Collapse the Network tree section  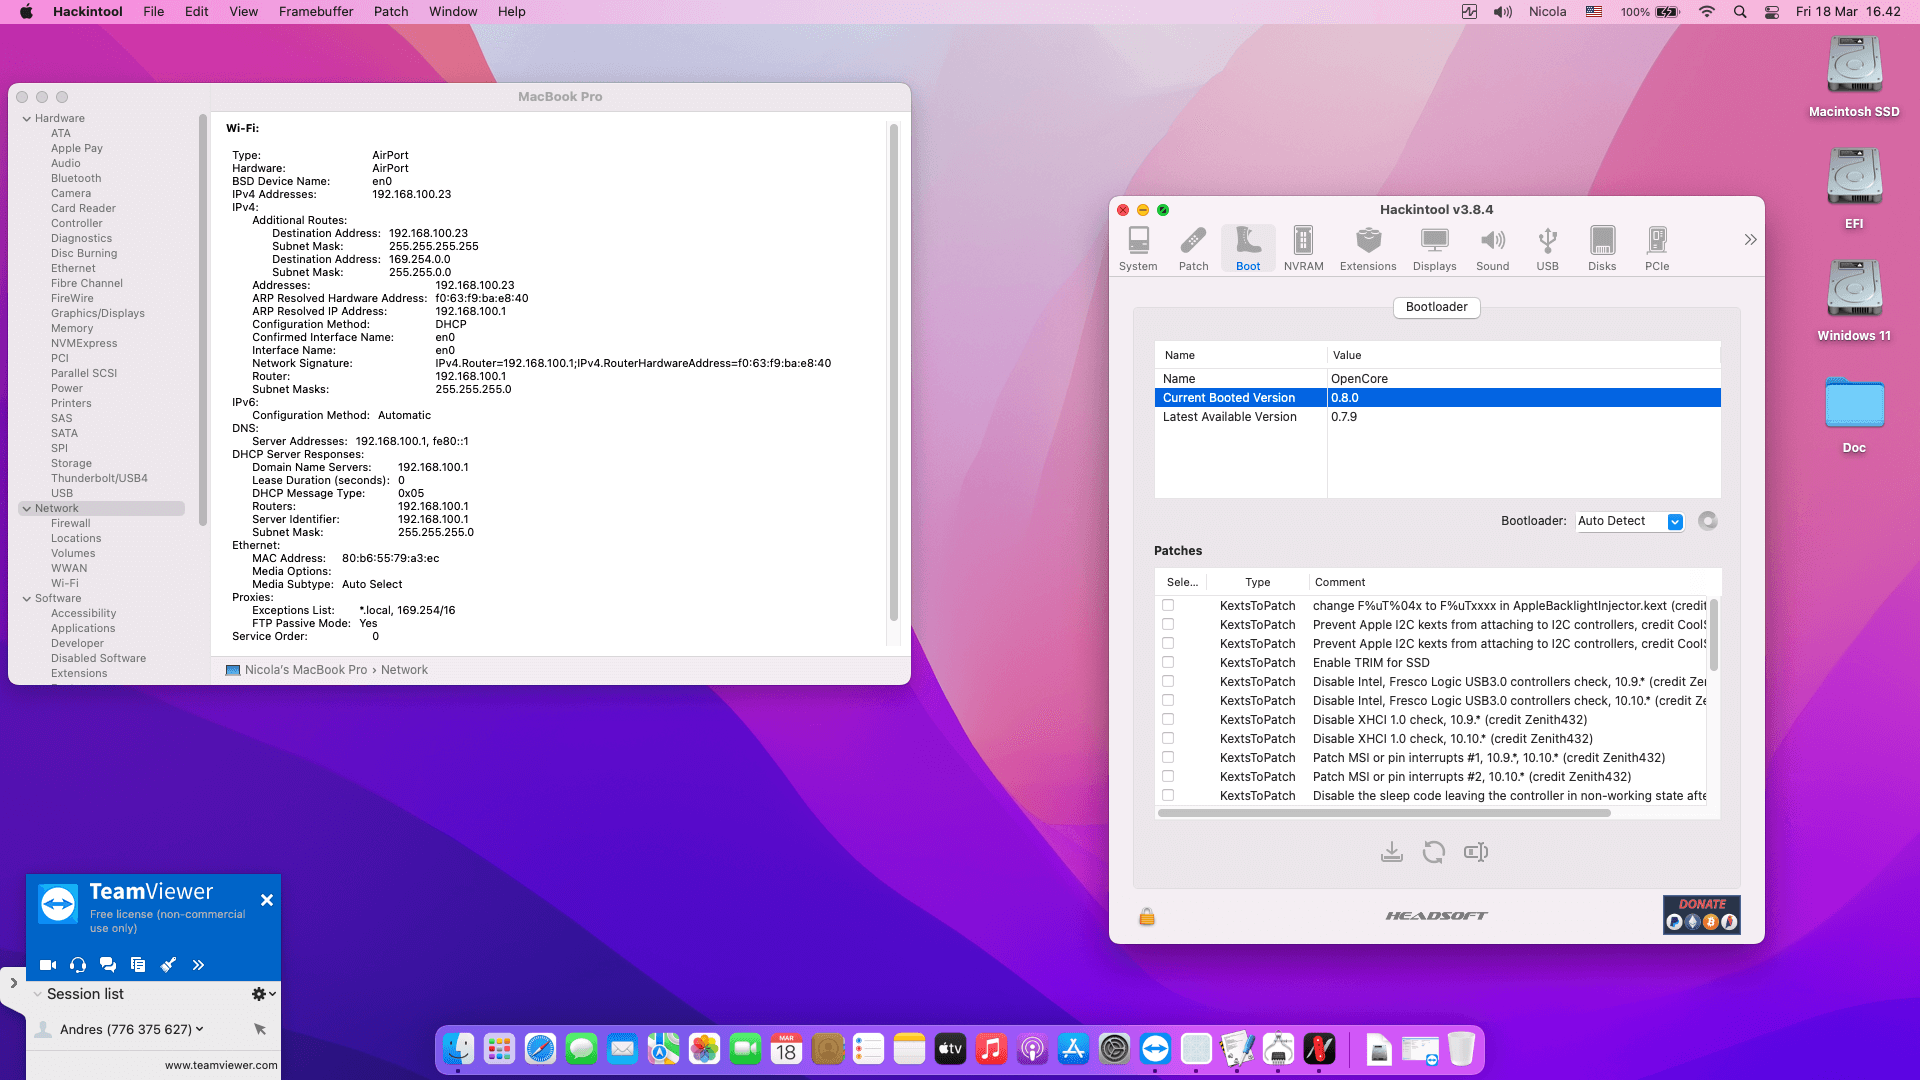click(27, 509)
